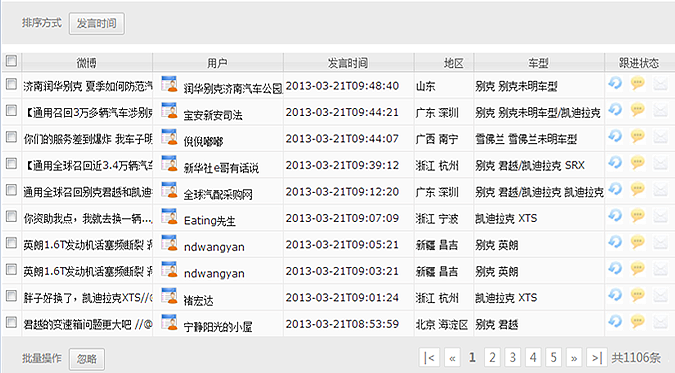Click refresh icon in 倪倪嘟嘟 row
Screen dimensions: 675x373
[615, 136]
